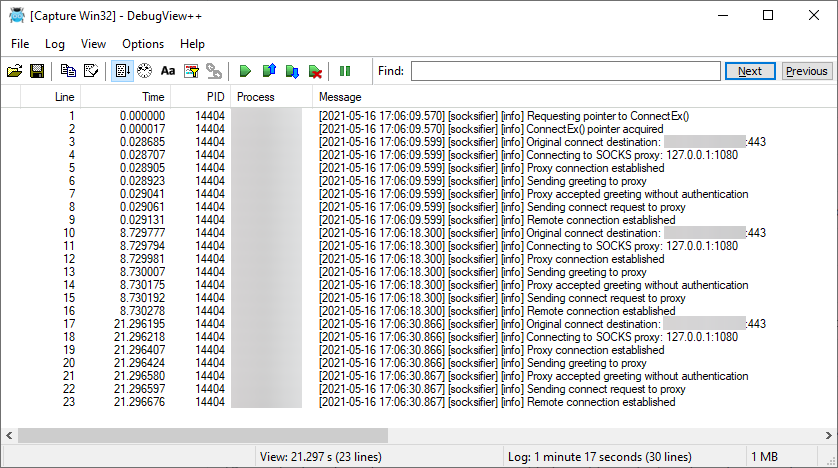Pause capture with the green pause icon
This screenshot has height=468, width=838.
click(345, 71)
